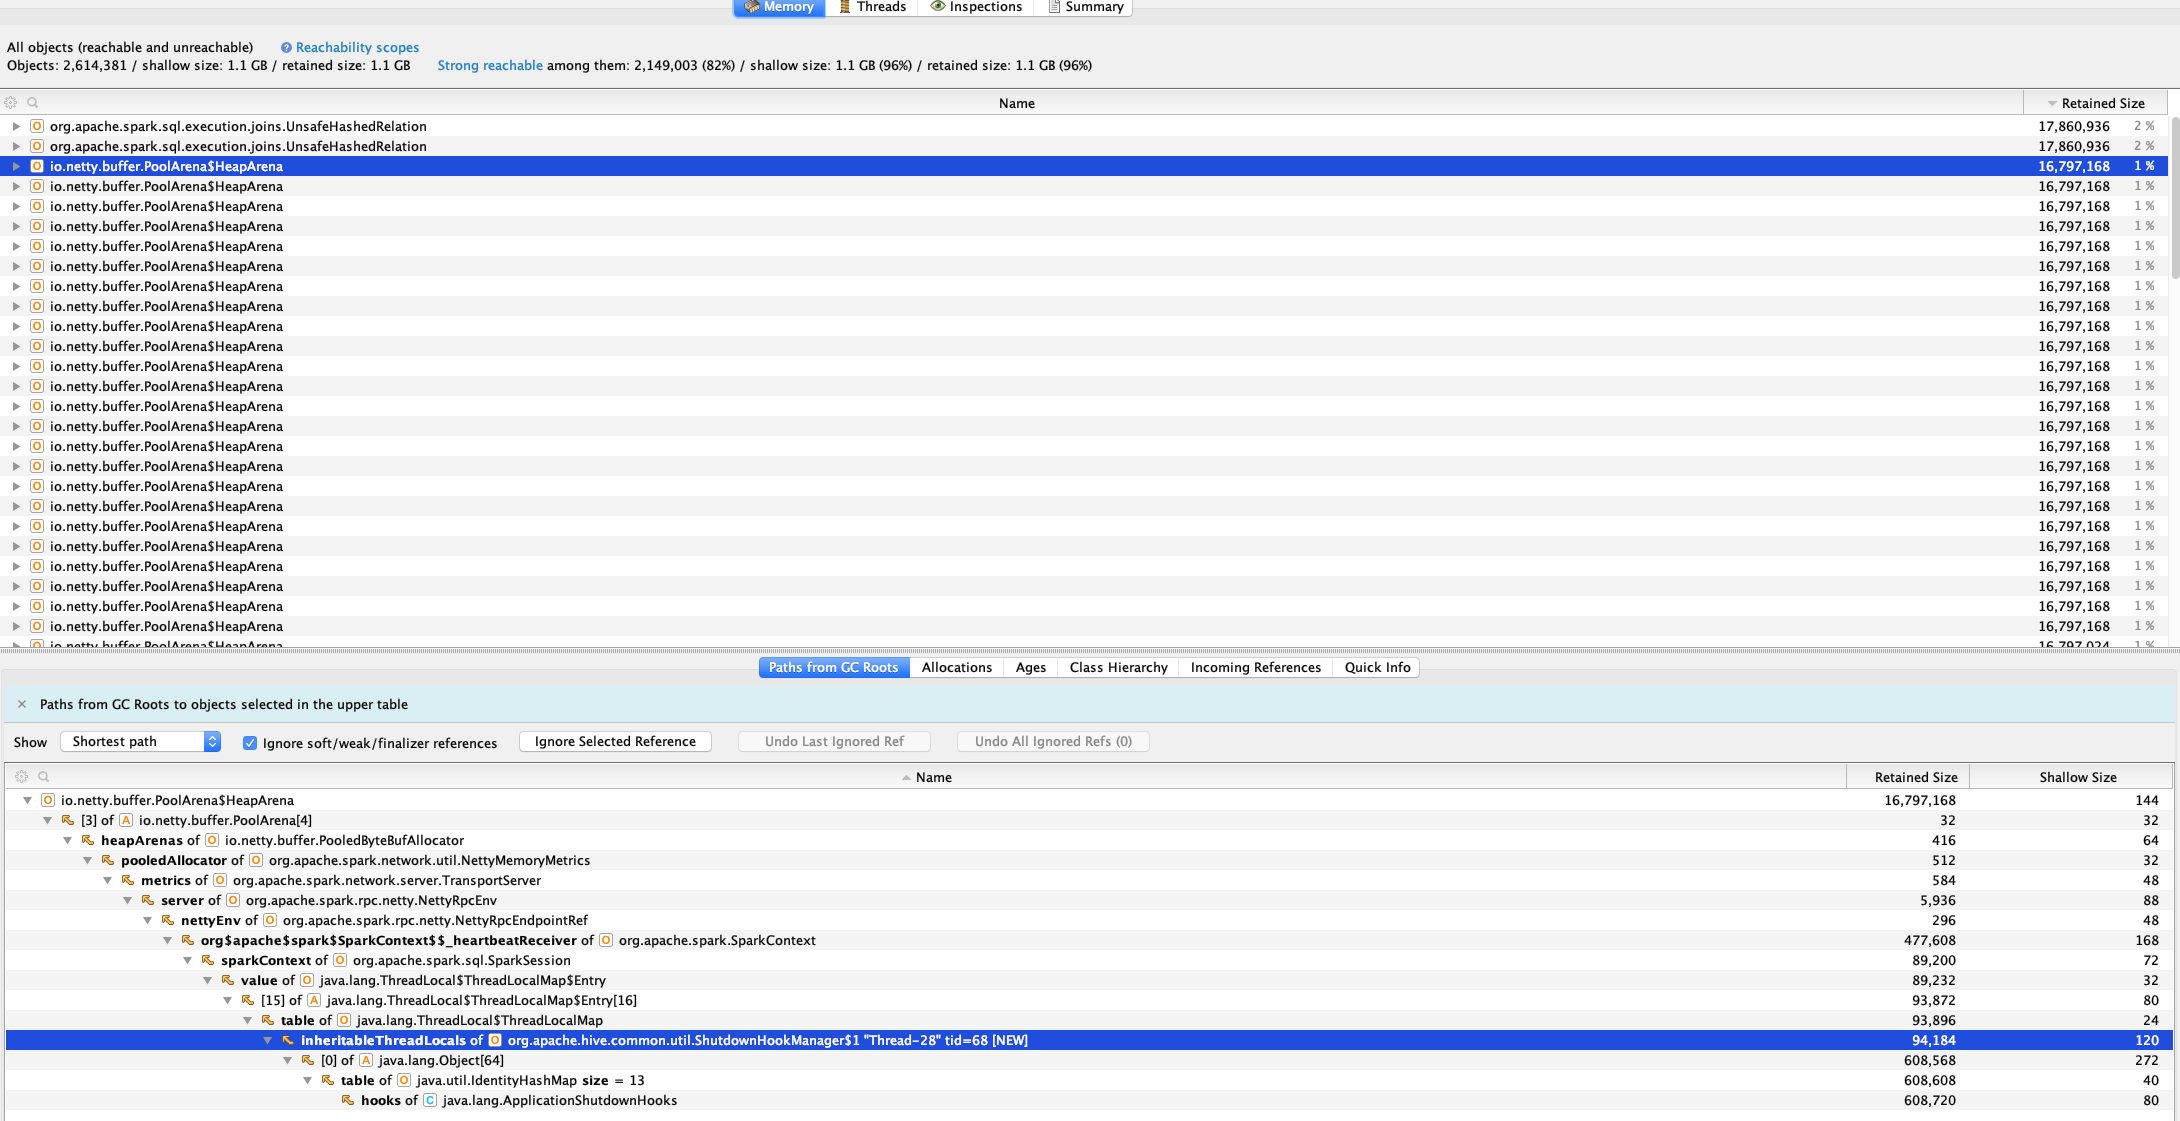Select the Incoming References tab
The image size is (2180, 1121).
1255,667
